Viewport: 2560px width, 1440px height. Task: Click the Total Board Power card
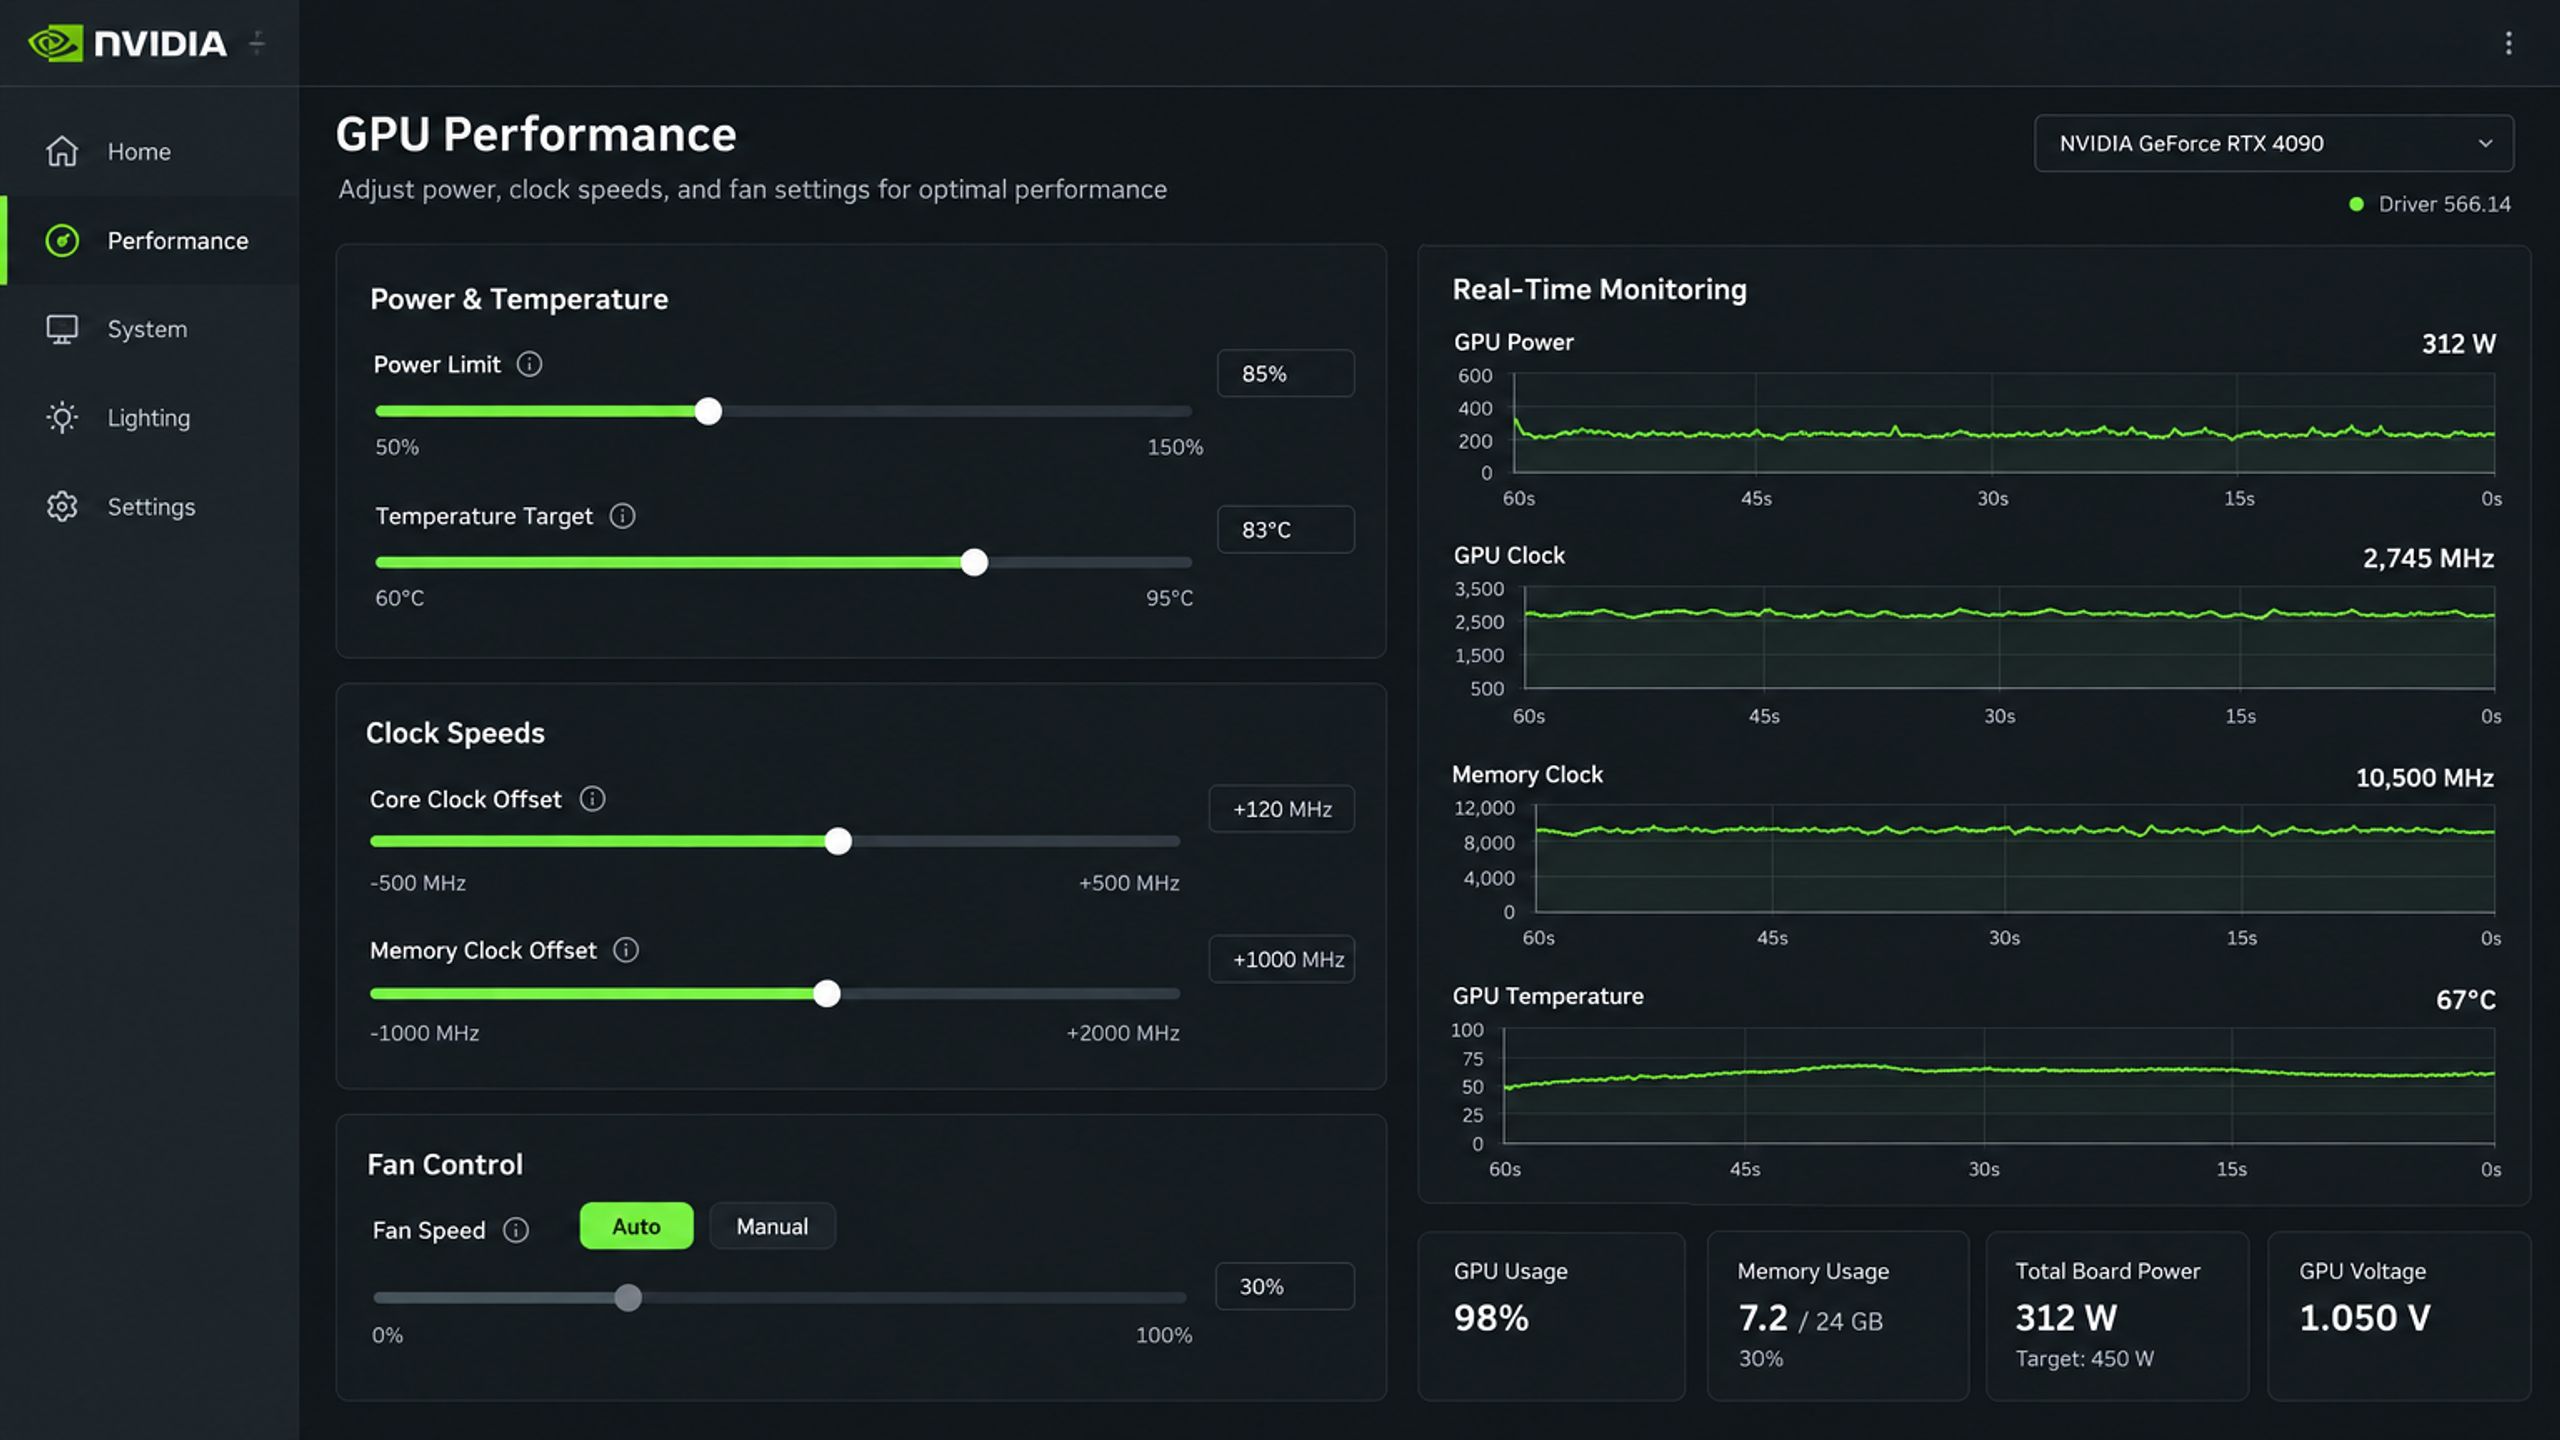(x=2117, y=1316)
